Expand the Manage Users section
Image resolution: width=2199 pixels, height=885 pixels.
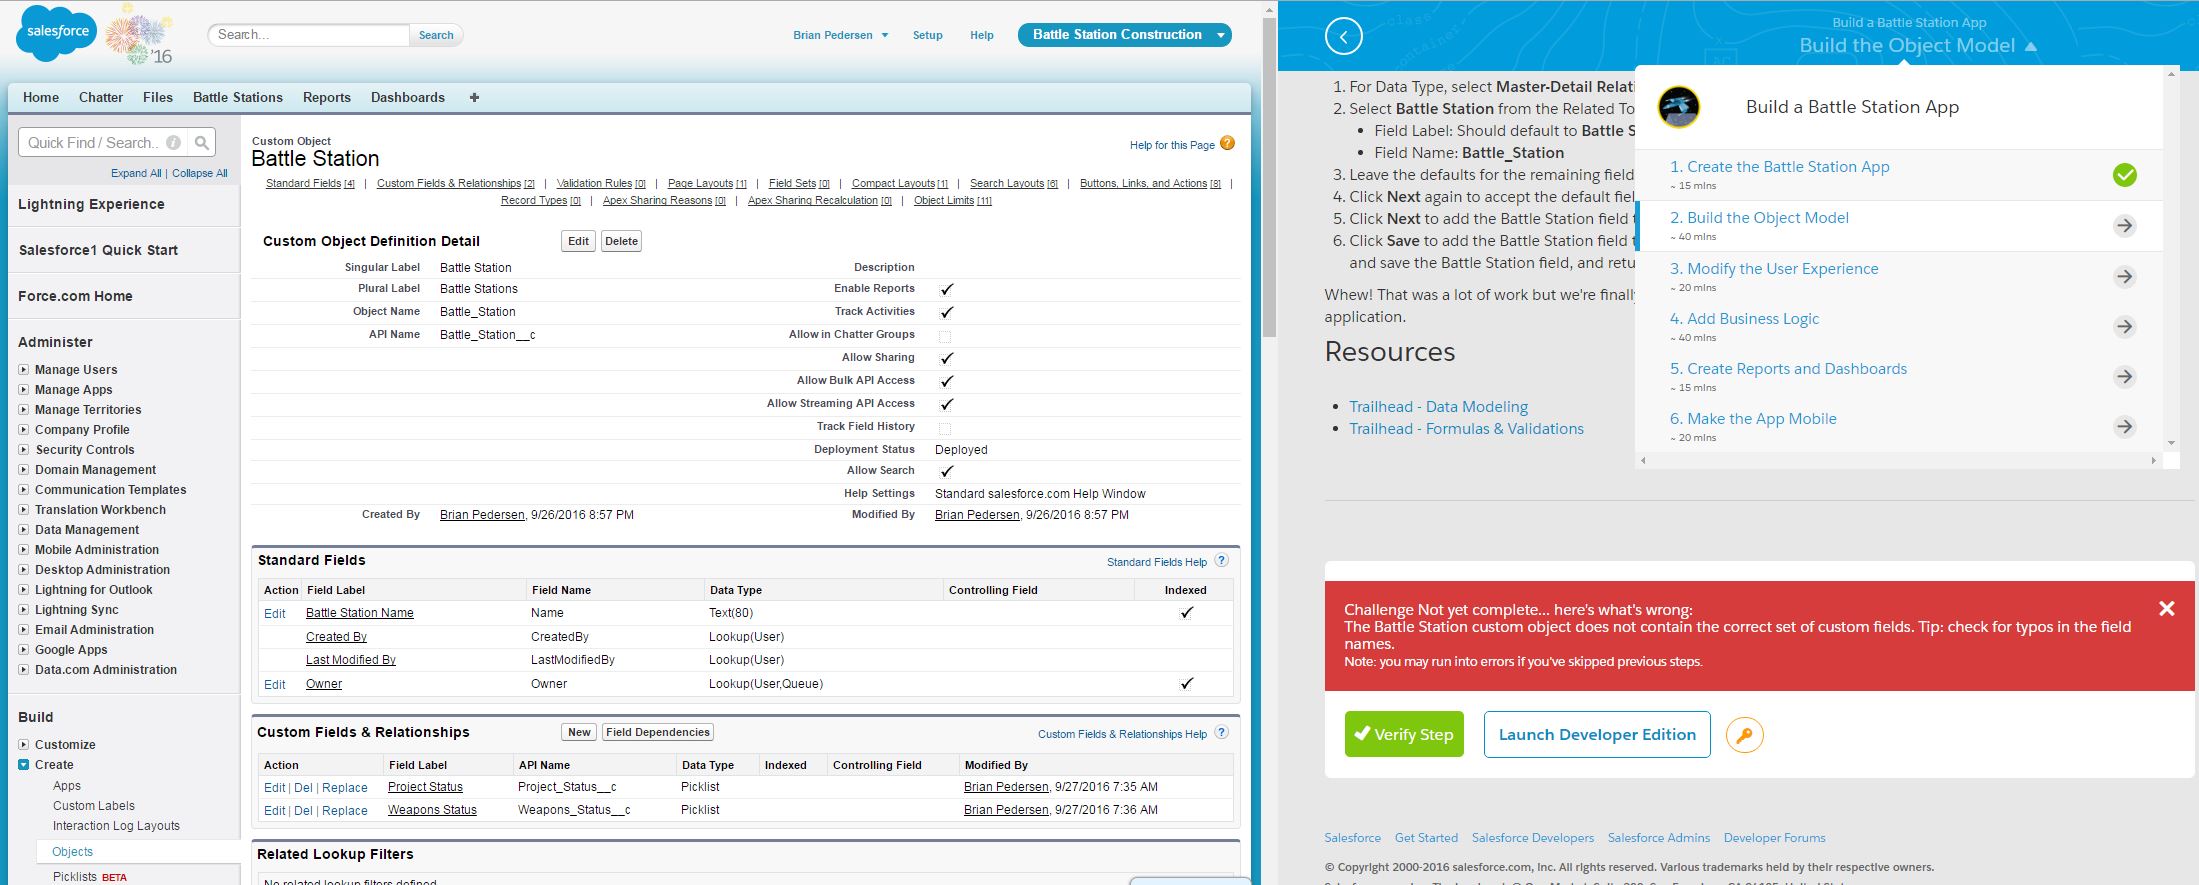(24, 370)
